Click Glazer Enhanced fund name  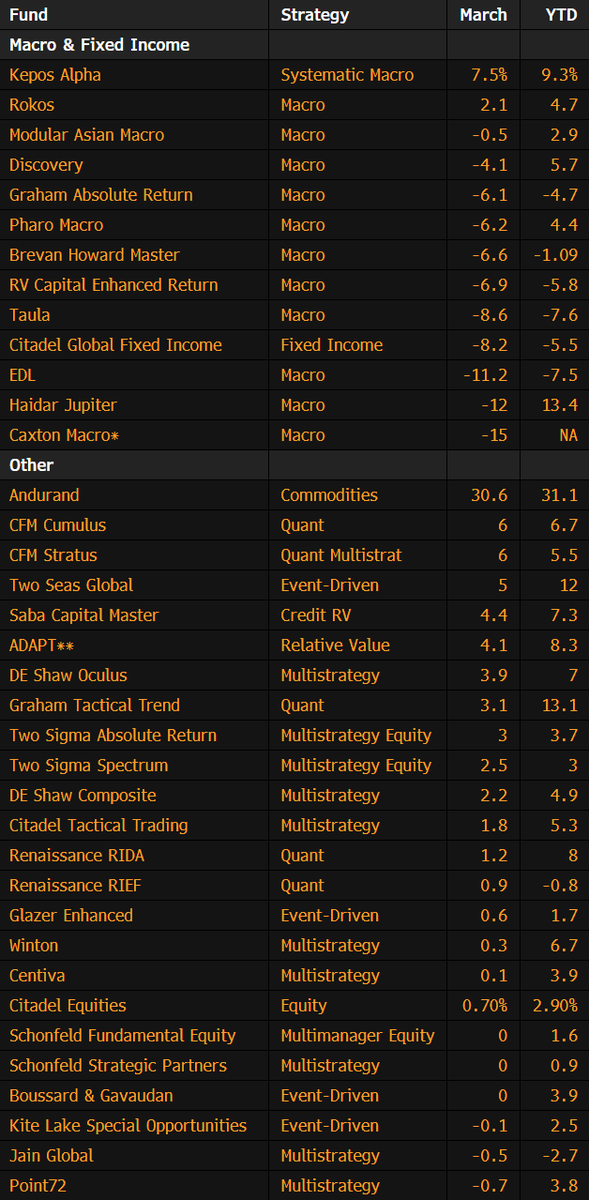click(x=71, y=915)
